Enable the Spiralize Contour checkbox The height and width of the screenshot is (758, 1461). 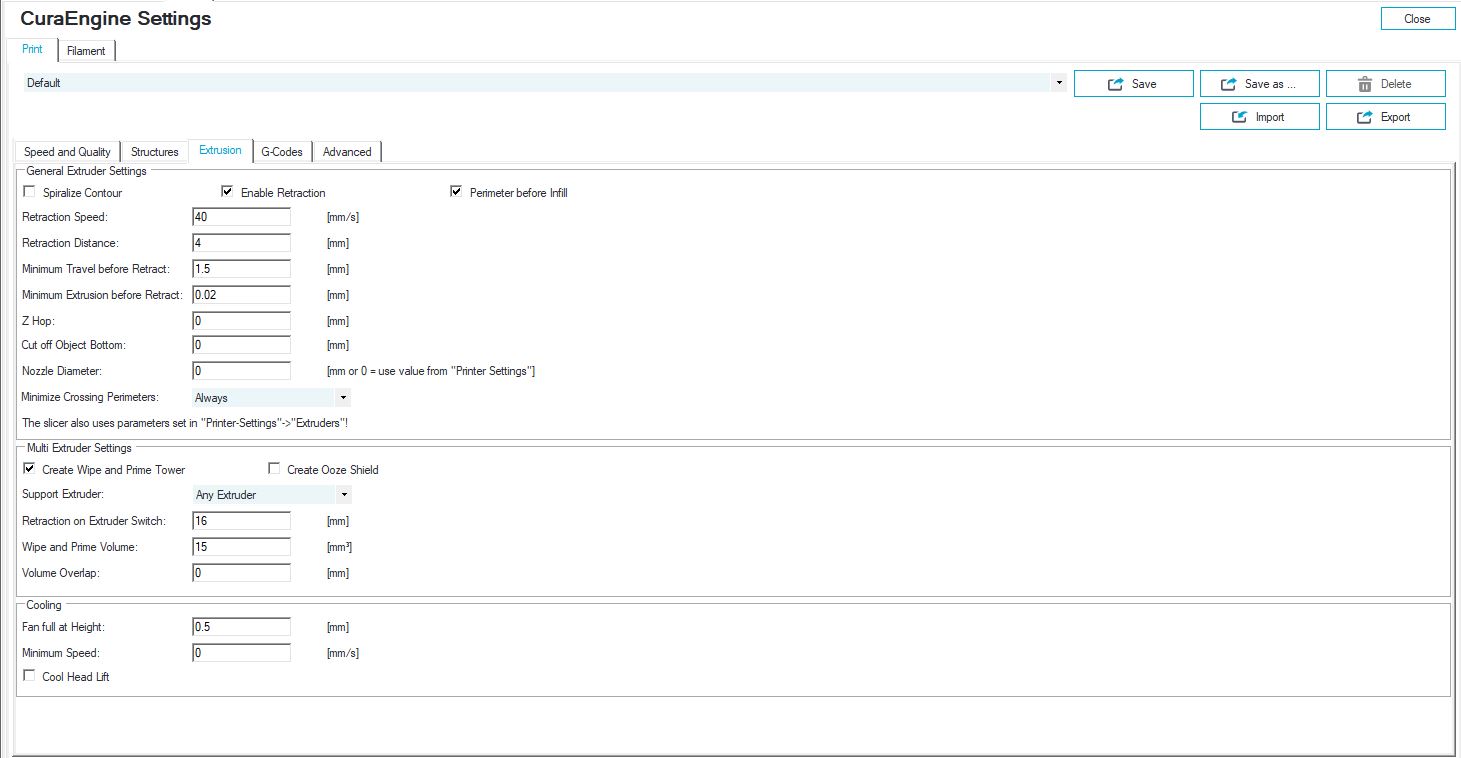[29, 192]
